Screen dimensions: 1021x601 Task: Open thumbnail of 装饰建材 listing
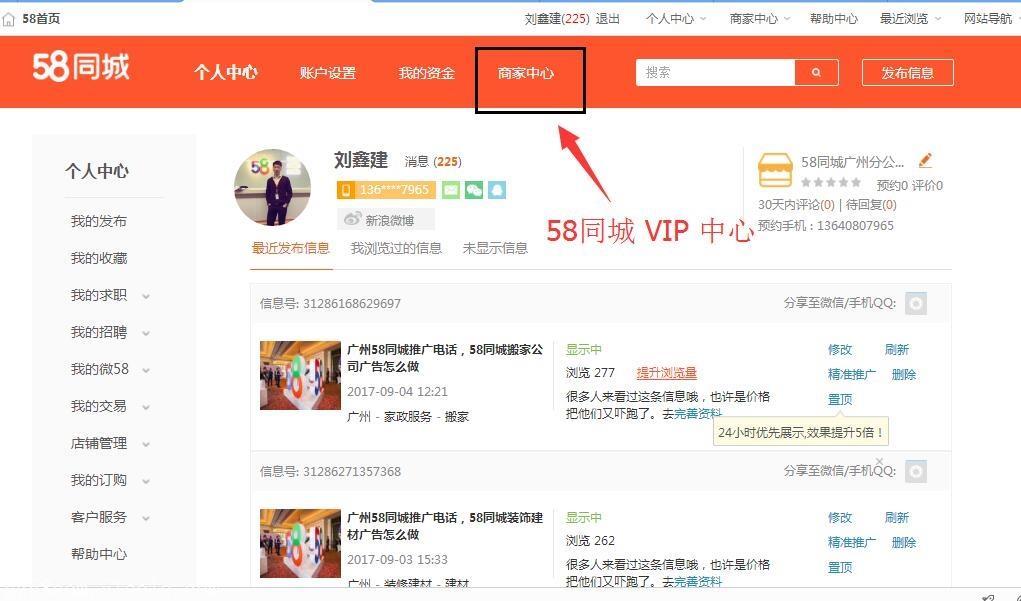pyautogui.click(x=300, y=543)
